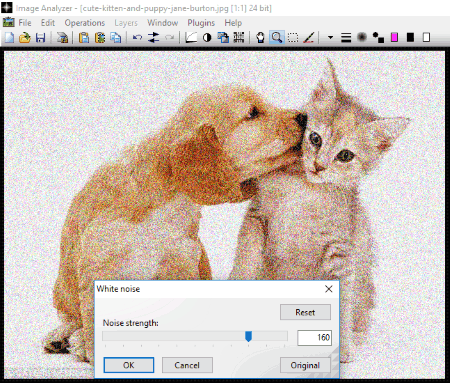Open the Plugins menu
The image size is (450, 383).
click(x=201, y=23)
